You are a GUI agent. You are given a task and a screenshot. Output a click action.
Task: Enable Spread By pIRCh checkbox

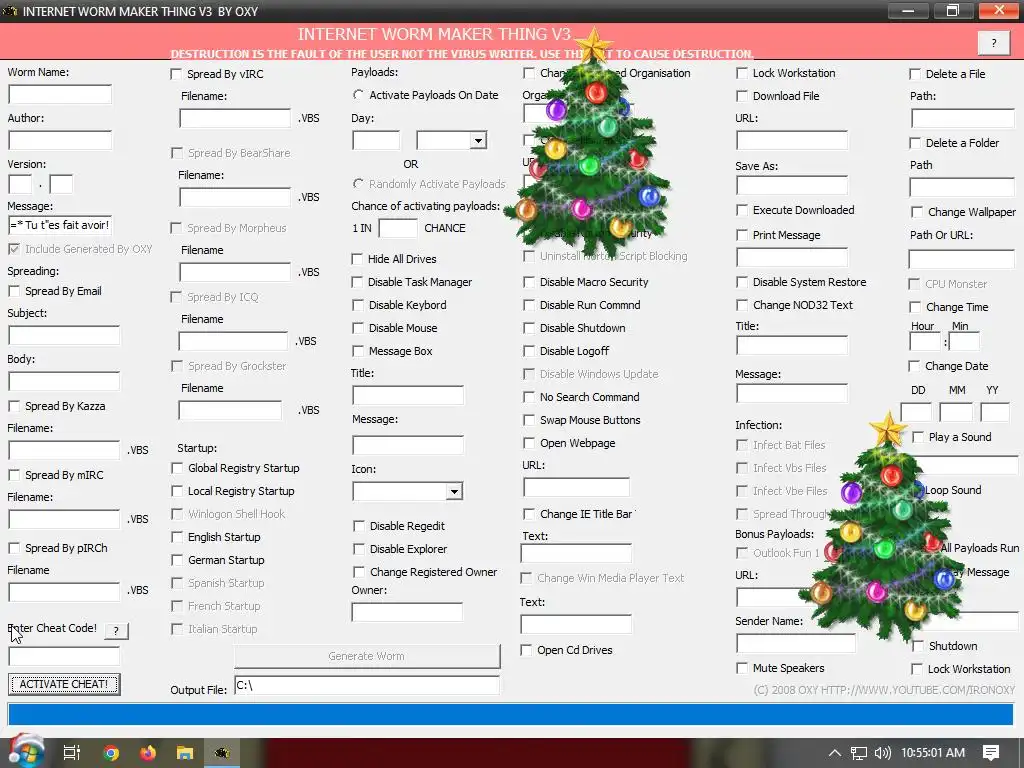pyautogui.click(x=14, y=548)
